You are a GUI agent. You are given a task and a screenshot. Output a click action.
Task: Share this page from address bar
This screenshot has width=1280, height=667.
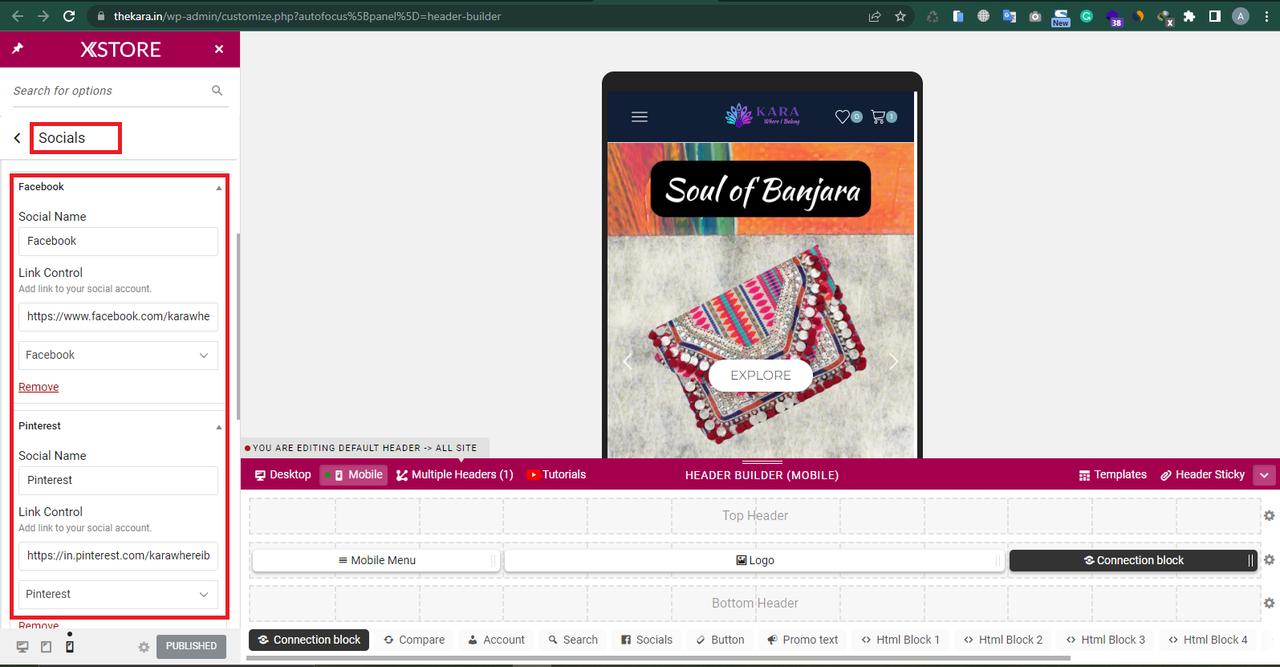[875, 16]
